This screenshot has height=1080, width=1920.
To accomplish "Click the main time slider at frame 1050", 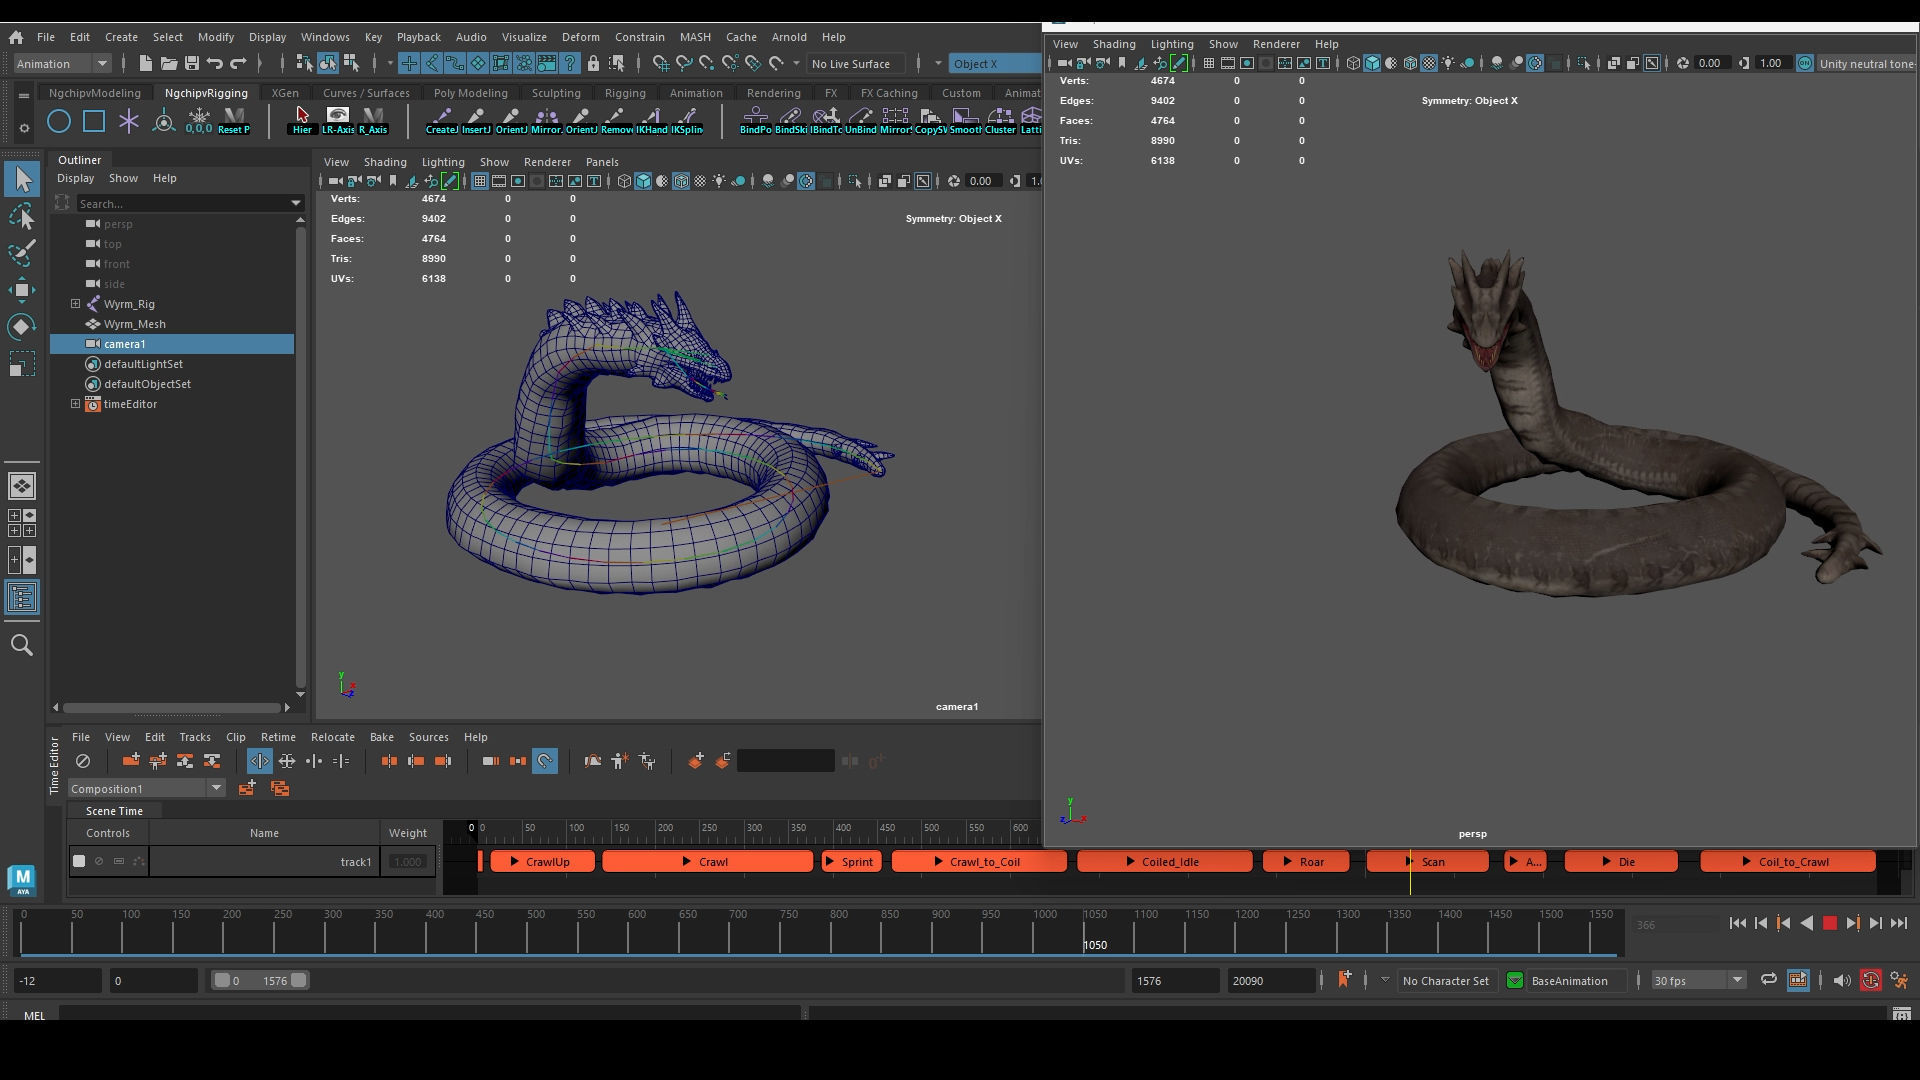I will (1085, 933).
